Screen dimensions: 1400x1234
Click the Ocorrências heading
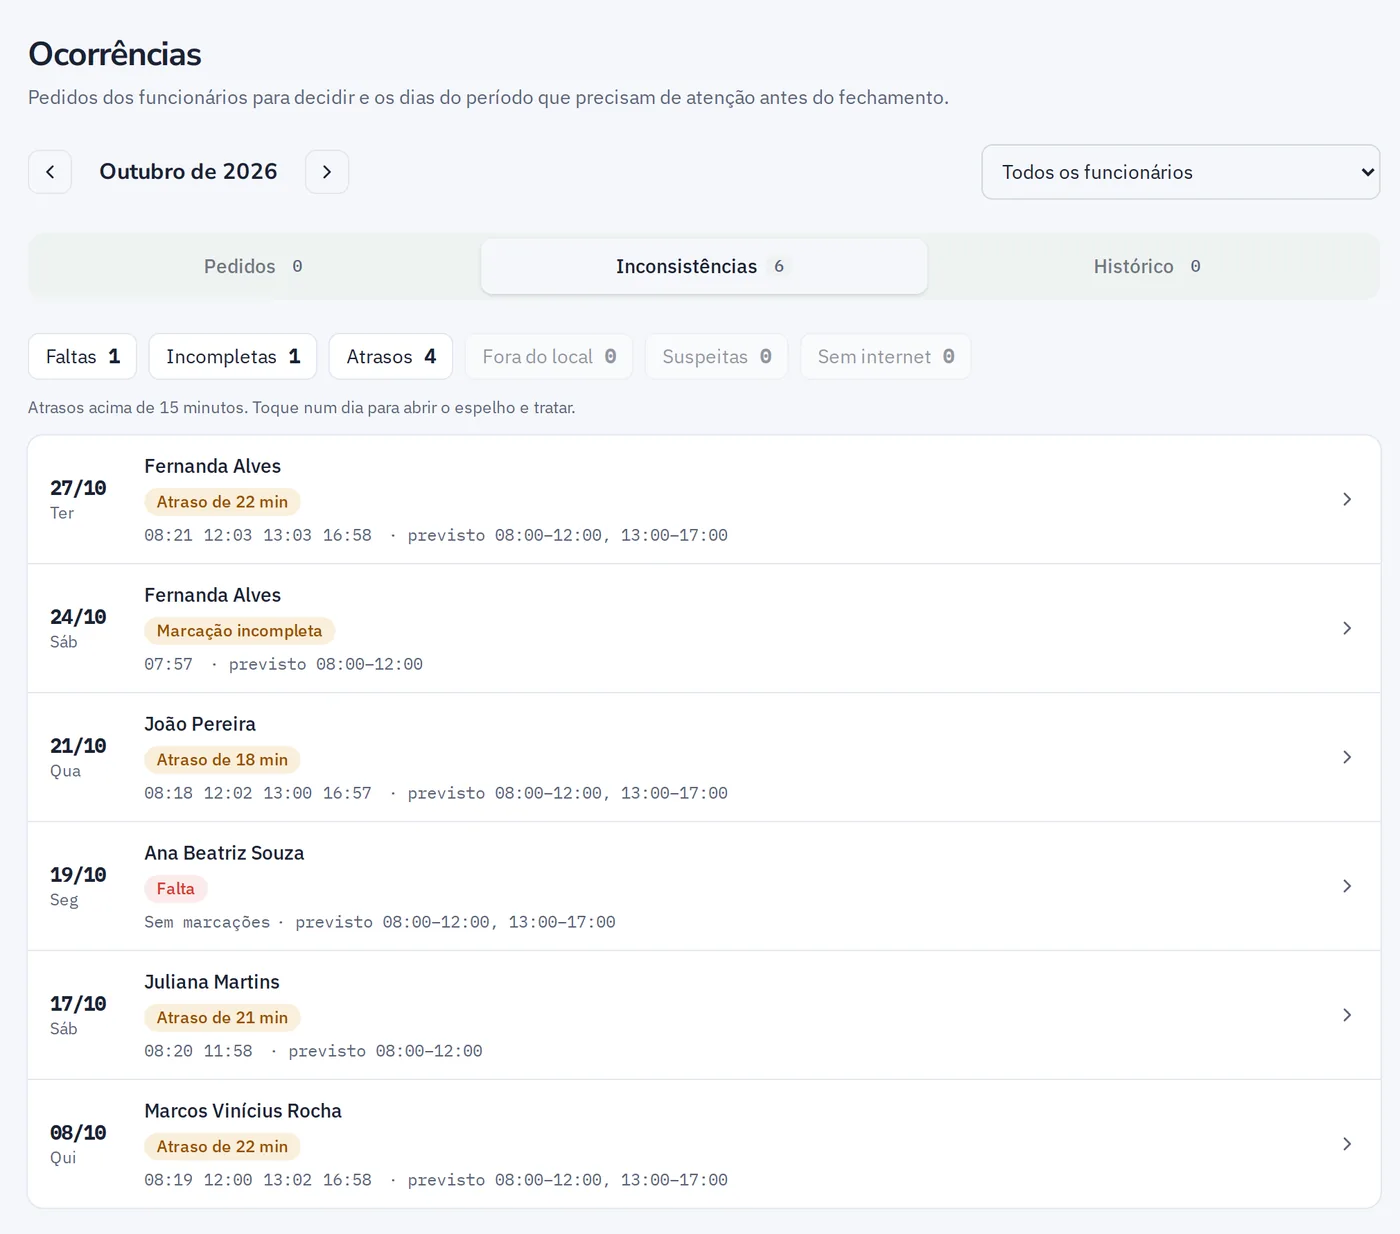115,54
